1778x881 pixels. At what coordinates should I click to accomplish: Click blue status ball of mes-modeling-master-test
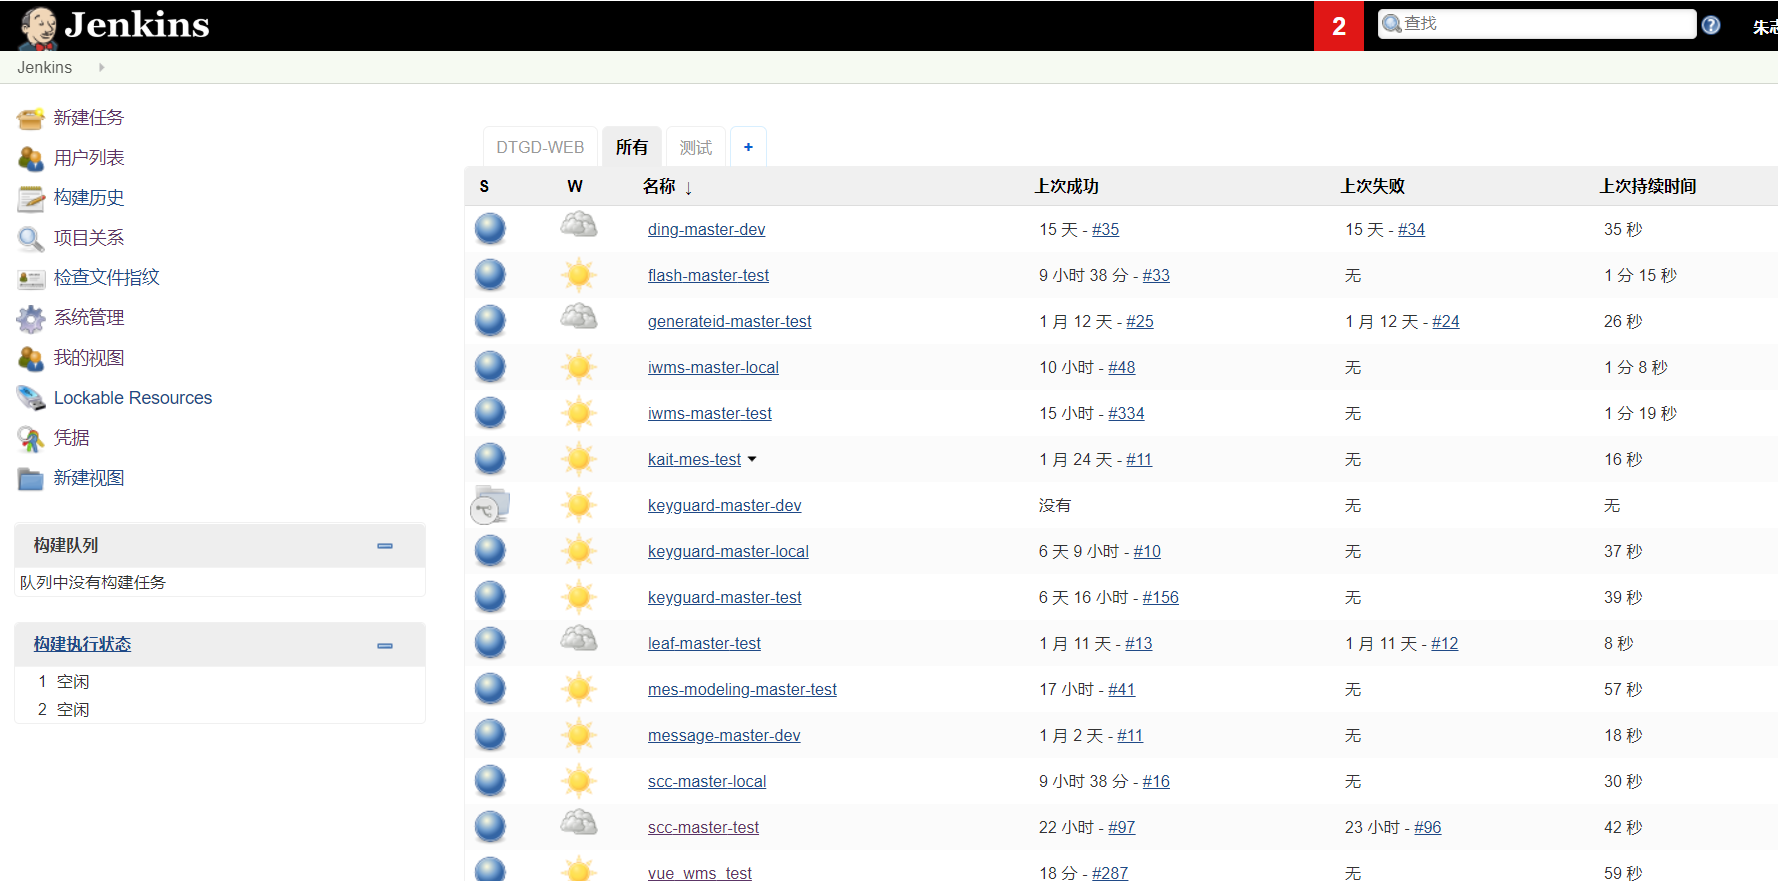[490, 689]
